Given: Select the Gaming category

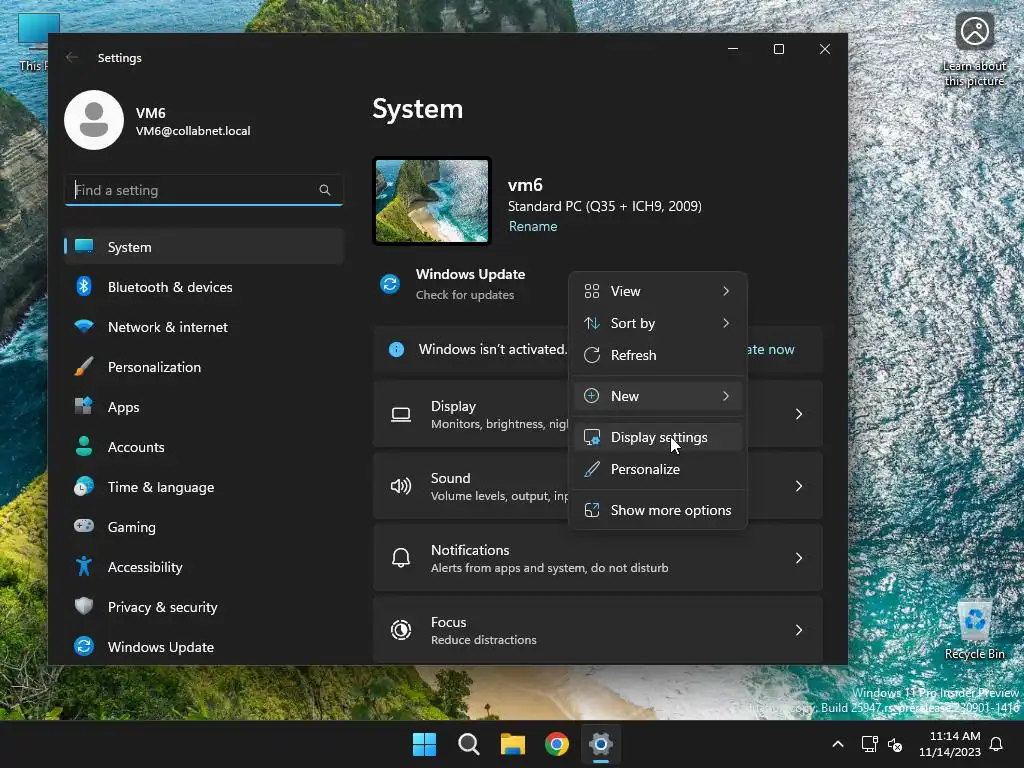Looking at the screenshot, I should [204, 527].
